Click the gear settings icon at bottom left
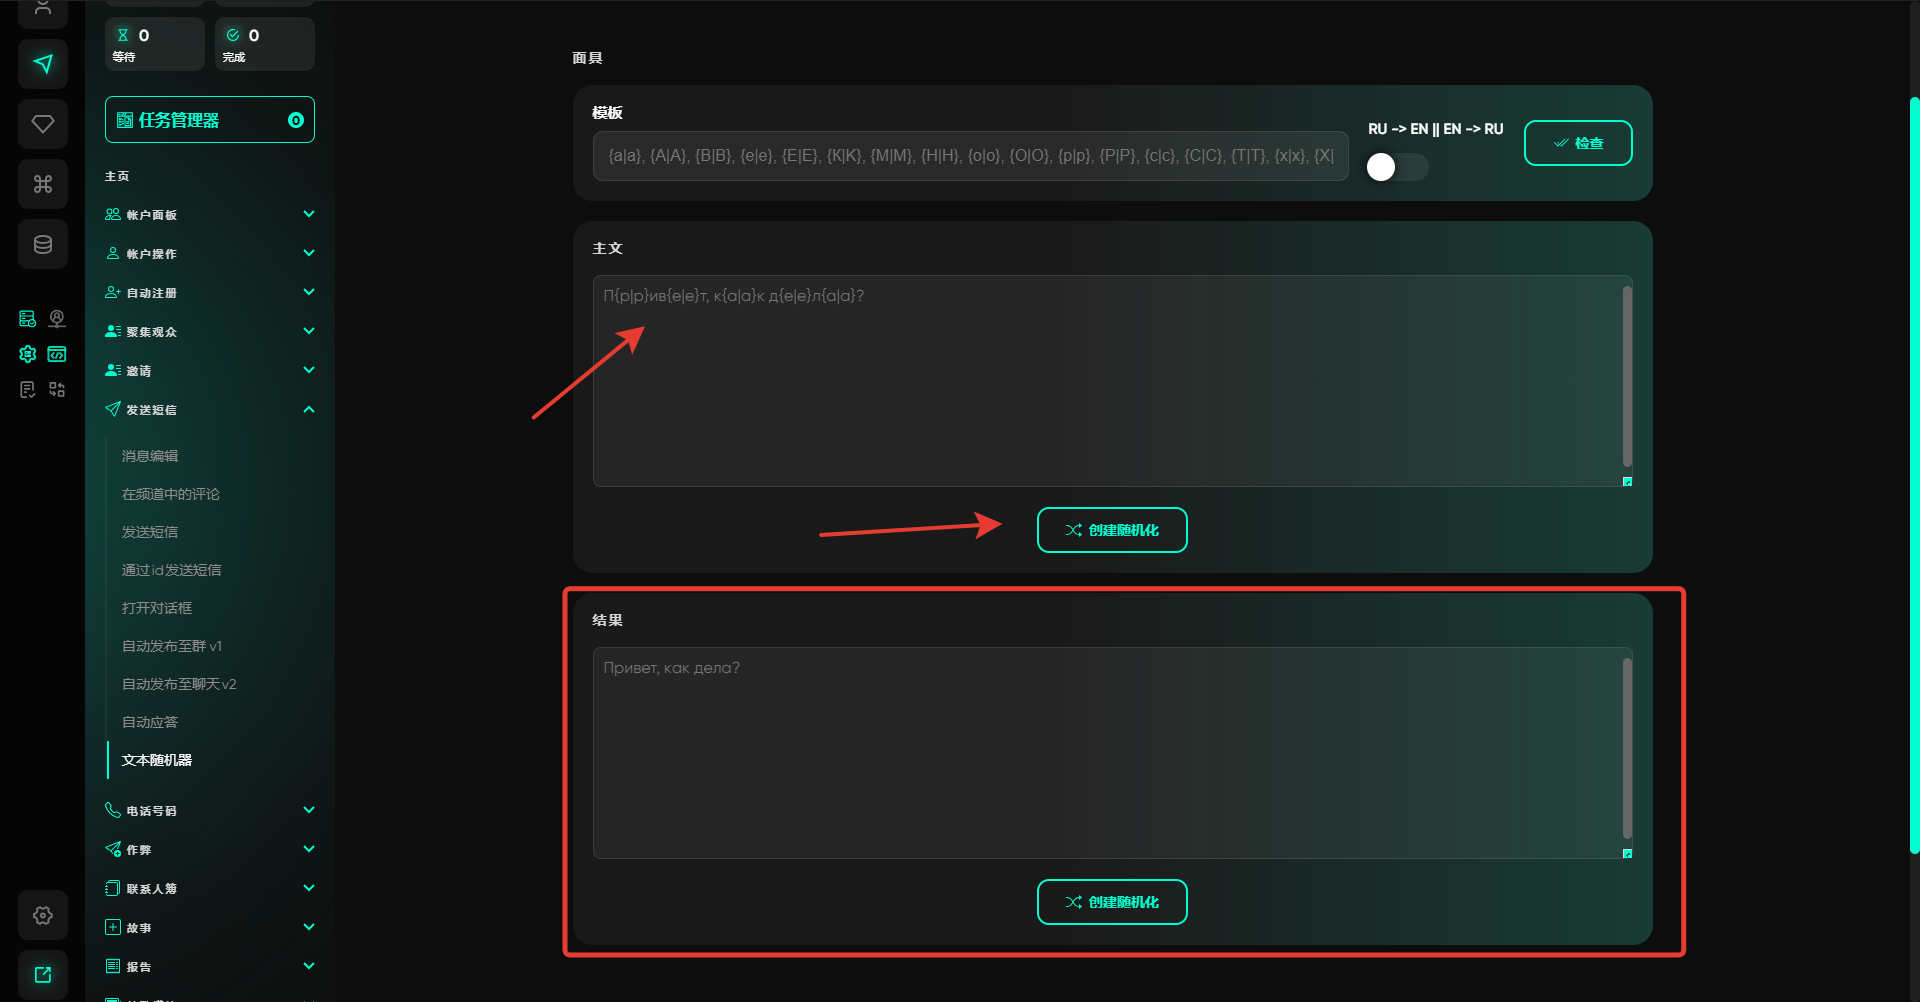 coord(43,915)
